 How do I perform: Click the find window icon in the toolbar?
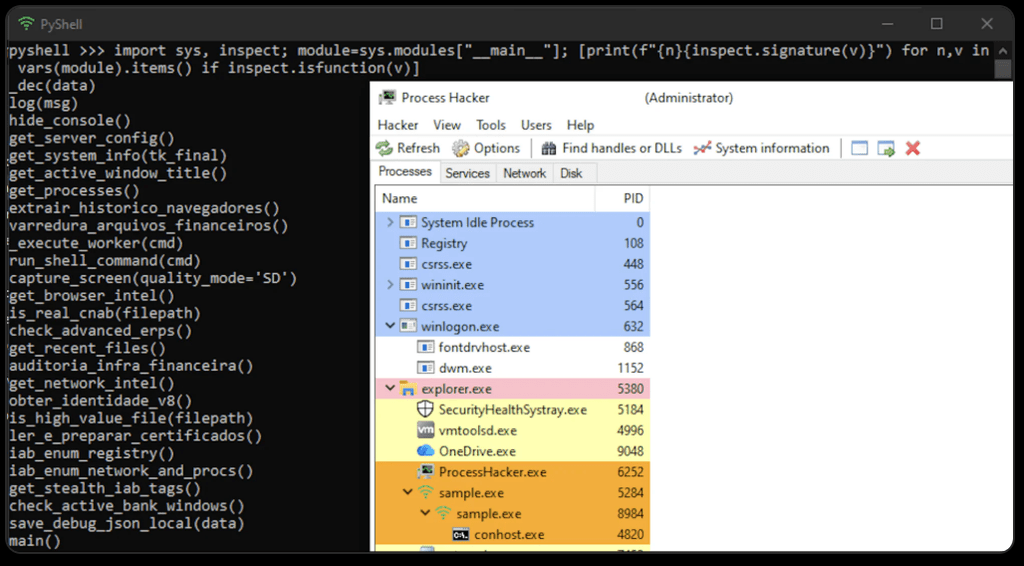pyautogui.click(x=859, y=149)
